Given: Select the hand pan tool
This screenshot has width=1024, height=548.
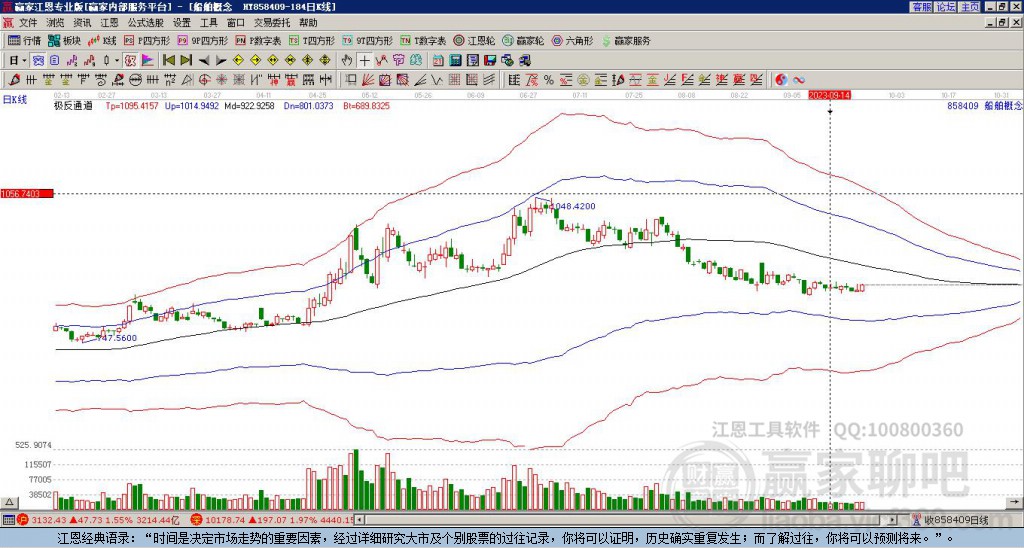Looking at the screenshot, I should click(347, 61).
